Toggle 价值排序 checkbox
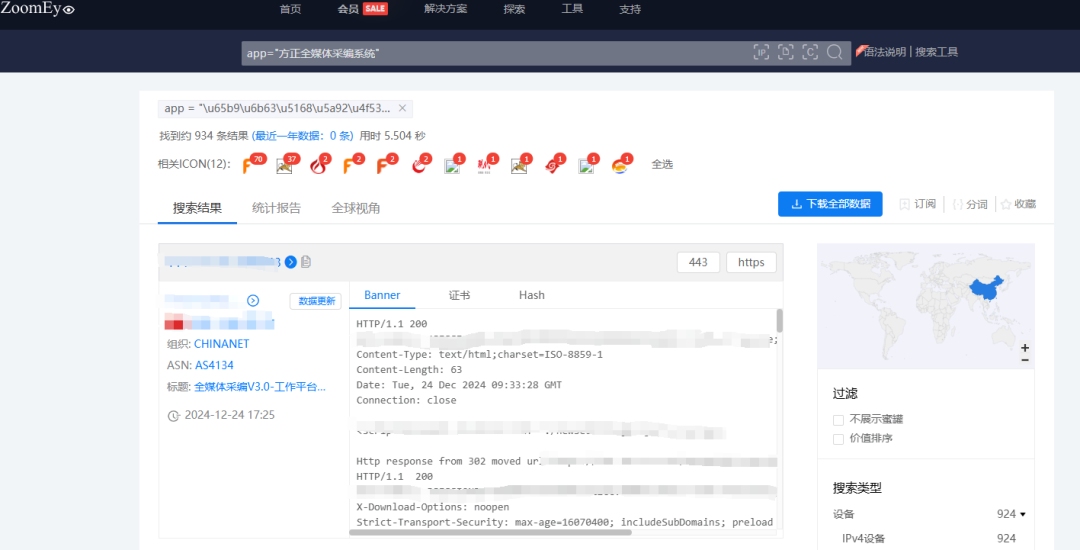Screen dimensions: 1080x550 point(838,438)
